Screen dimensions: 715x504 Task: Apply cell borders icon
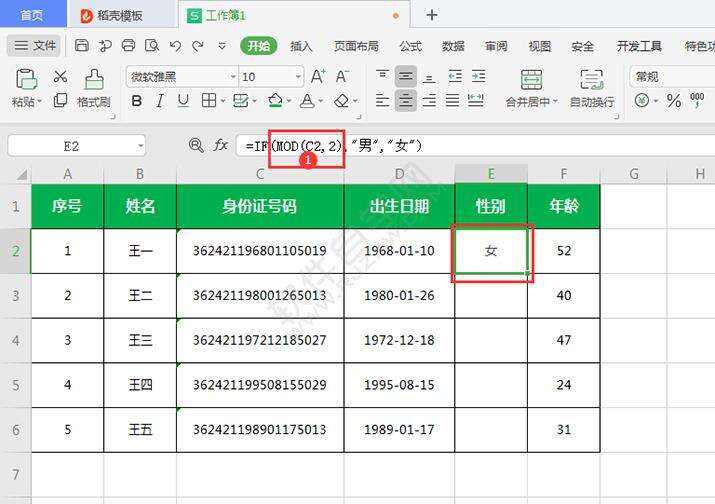click(x=209, y=100)
